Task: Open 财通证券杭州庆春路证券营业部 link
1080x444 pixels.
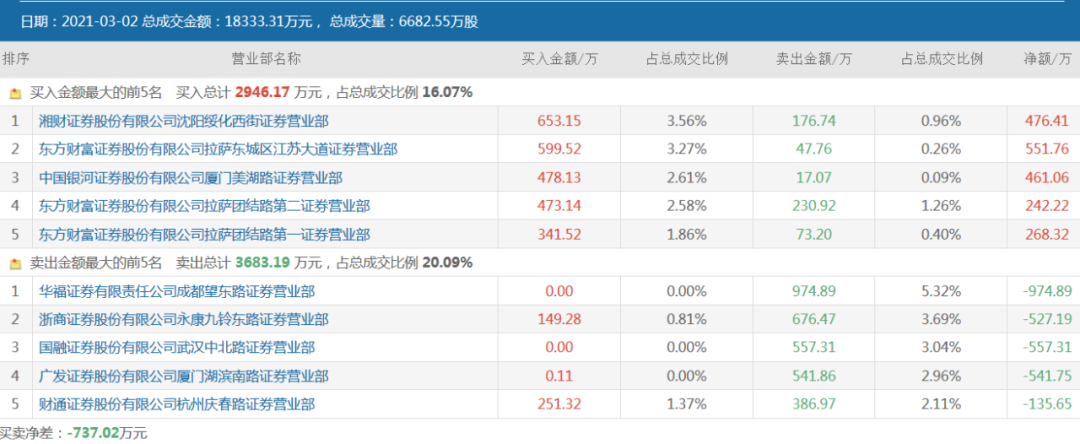Action: click(x=177, y=405)
